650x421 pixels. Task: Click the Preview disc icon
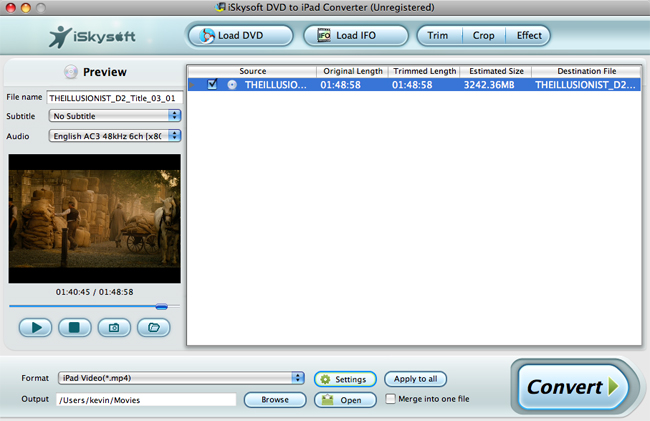[x=70, y=72]
